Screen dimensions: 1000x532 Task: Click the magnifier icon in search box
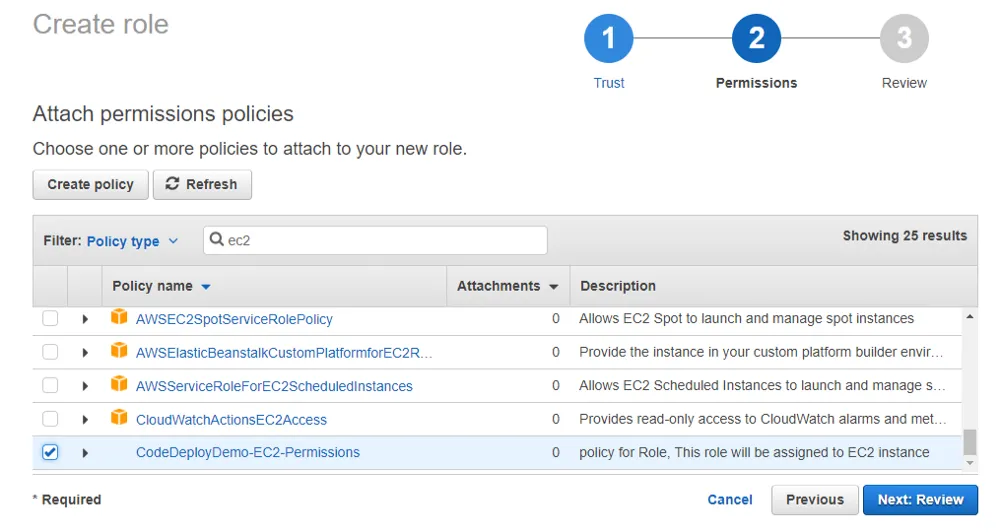(217, 240)
